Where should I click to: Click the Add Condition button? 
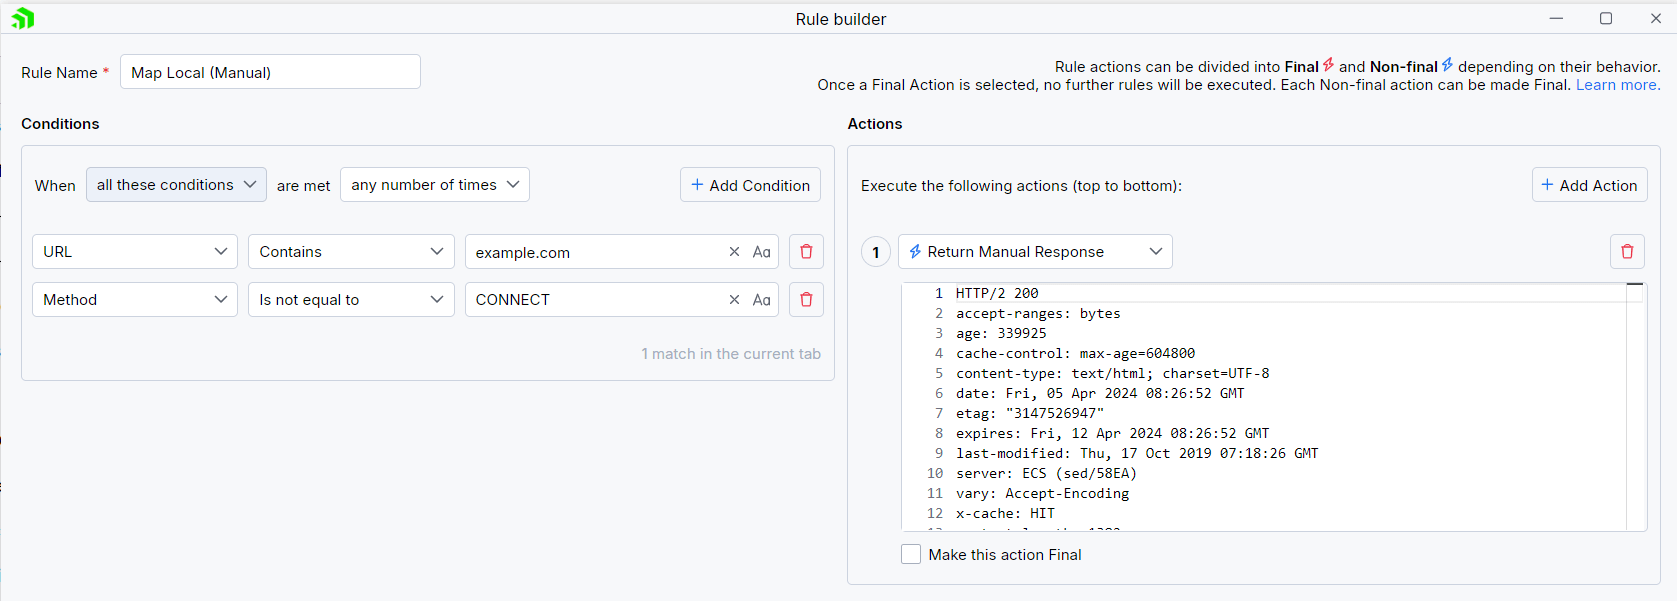point(750,184)
